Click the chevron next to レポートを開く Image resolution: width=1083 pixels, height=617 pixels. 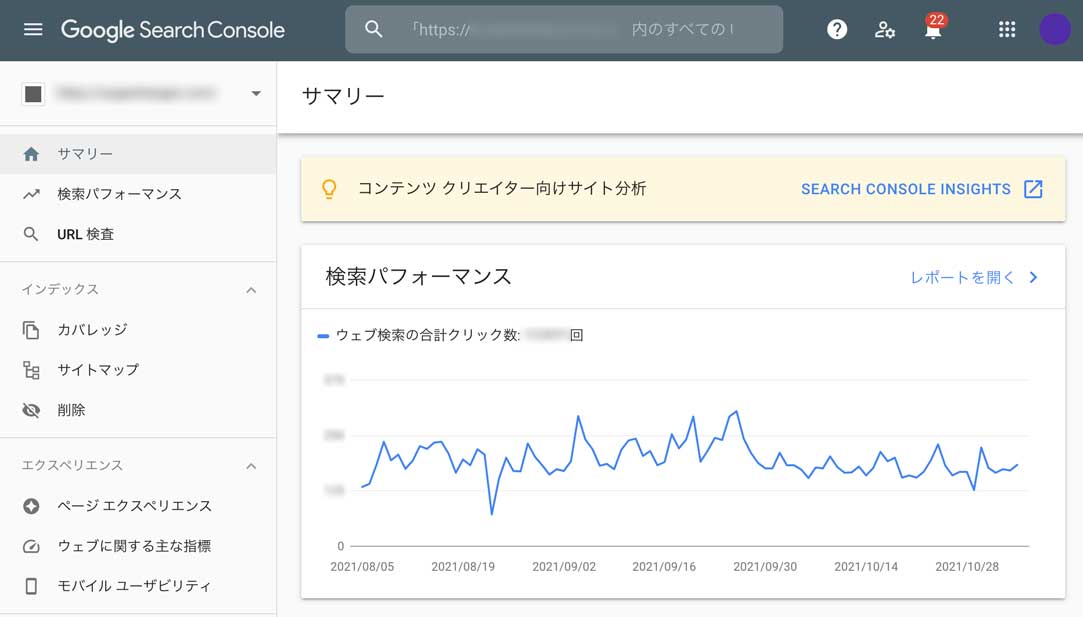[1034, 278]
